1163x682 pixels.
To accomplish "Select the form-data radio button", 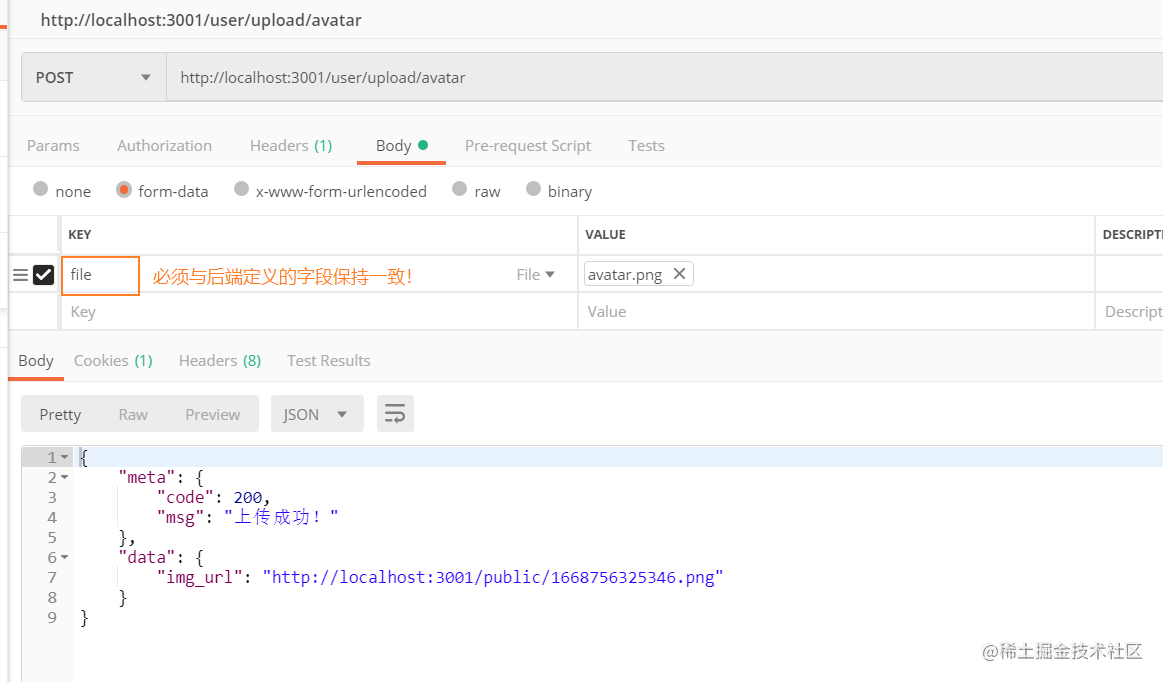I will [124, 189].
